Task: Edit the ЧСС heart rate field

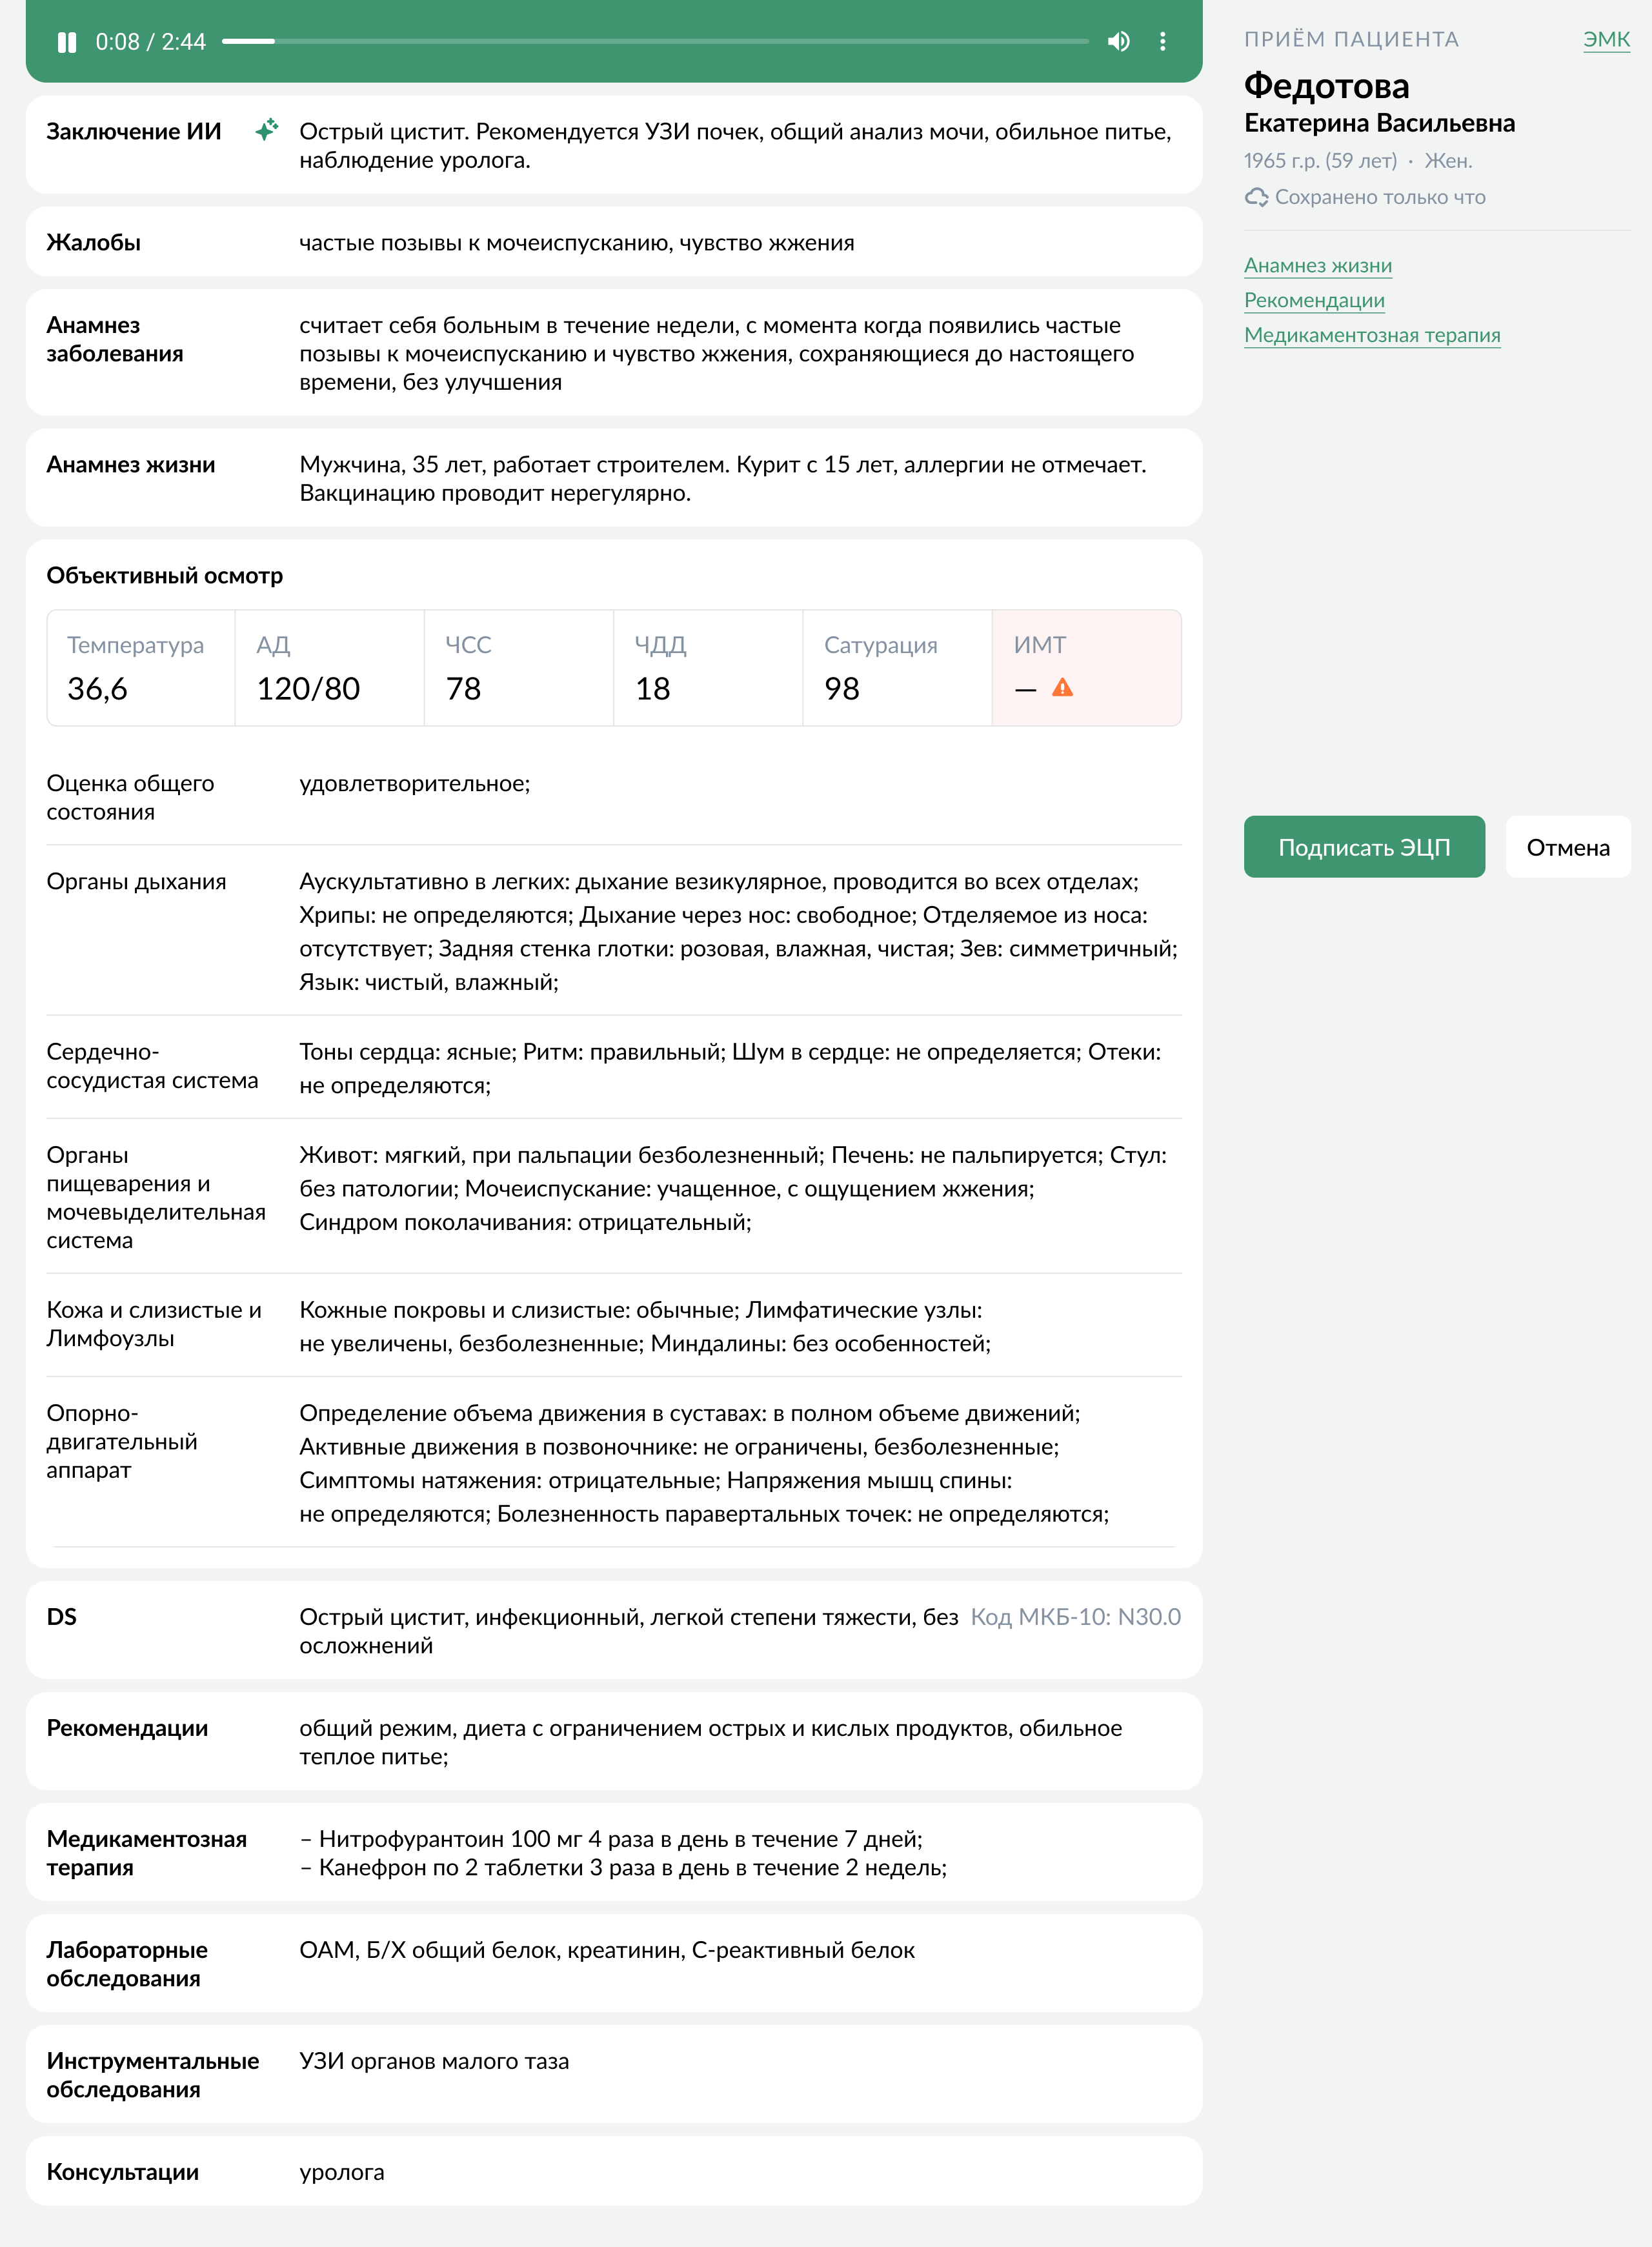Action: pyautogui.click(x=519, y=668)
